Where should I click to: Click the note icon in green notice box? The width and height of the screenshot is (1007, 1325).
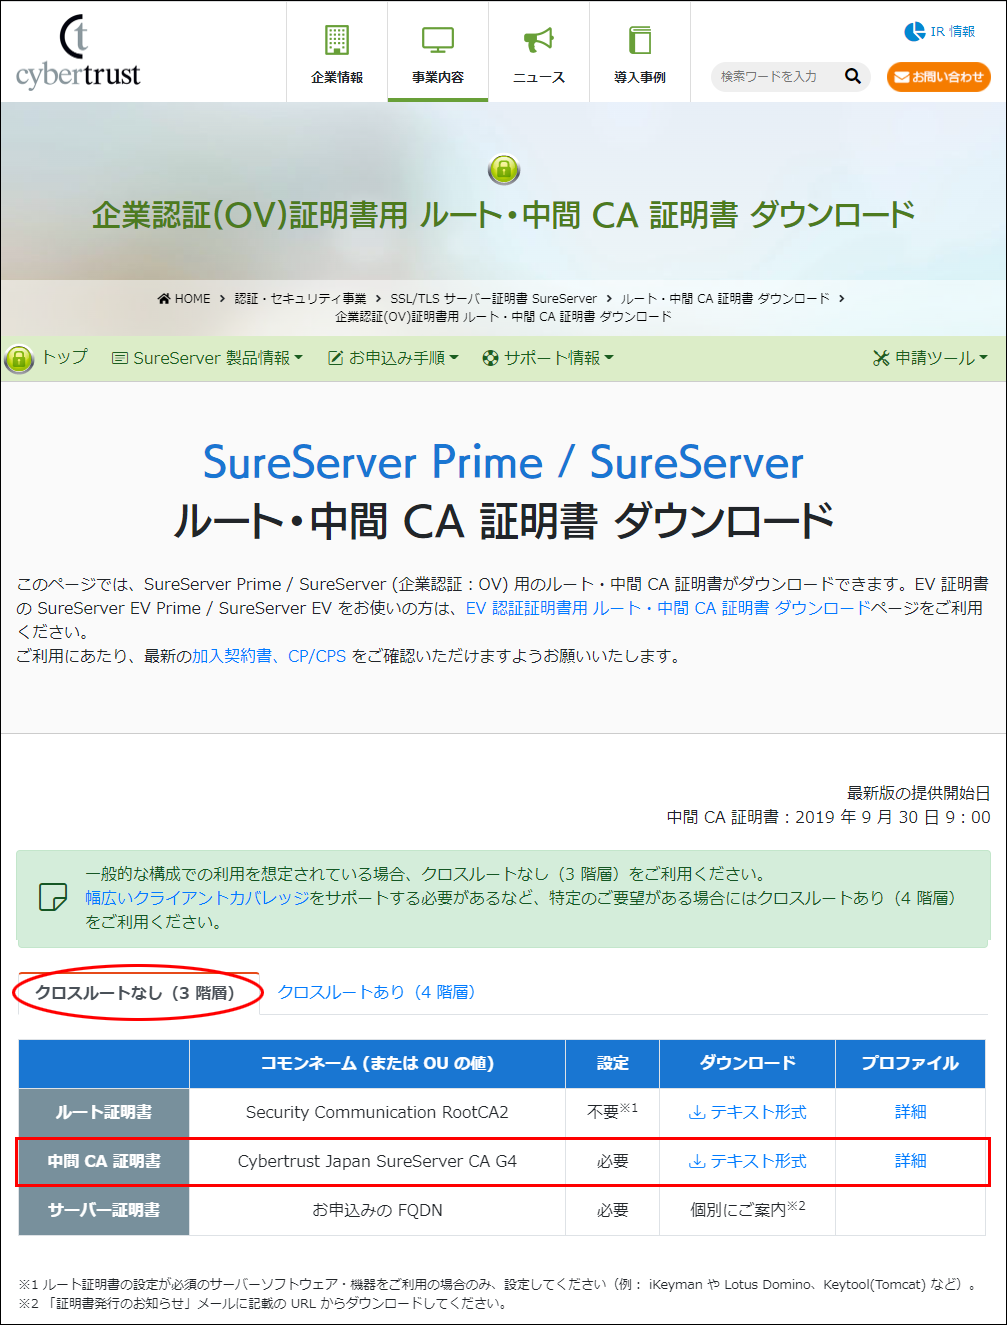(x=52, y=897)
